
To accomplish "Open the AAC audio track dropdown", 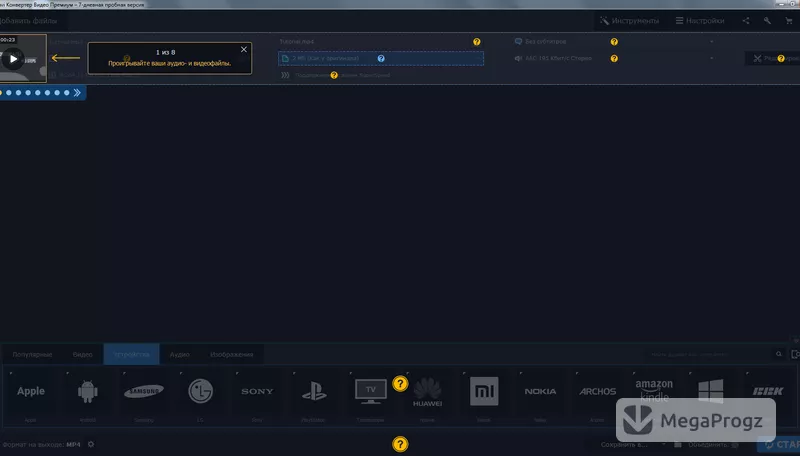I will (614, 59).
